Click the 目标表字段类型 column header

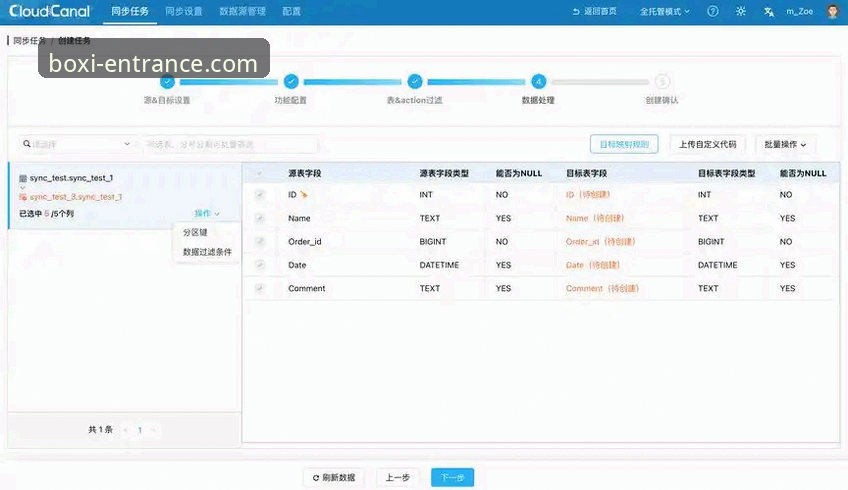click(726, 173)
